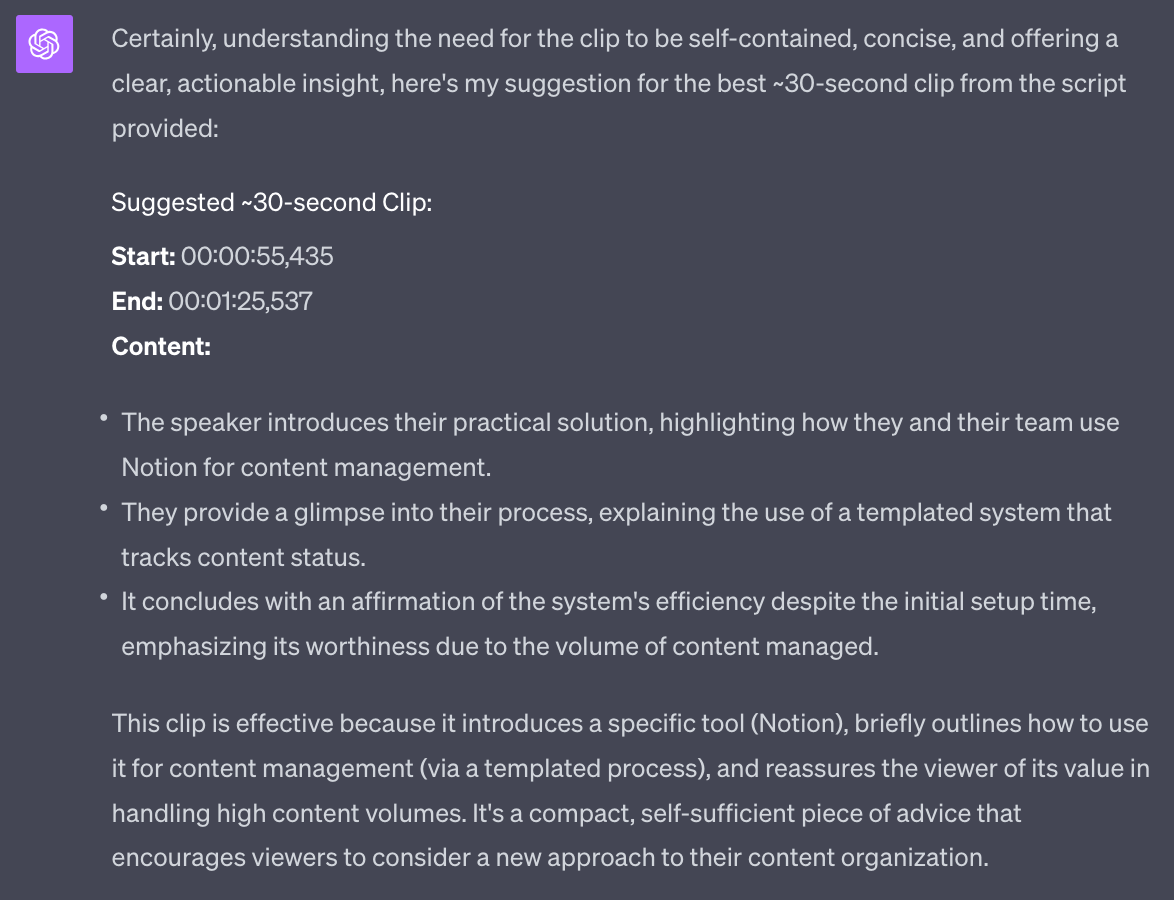
Task: Click the ChatGPT logo avatar
Action: (x=44, y=45)
